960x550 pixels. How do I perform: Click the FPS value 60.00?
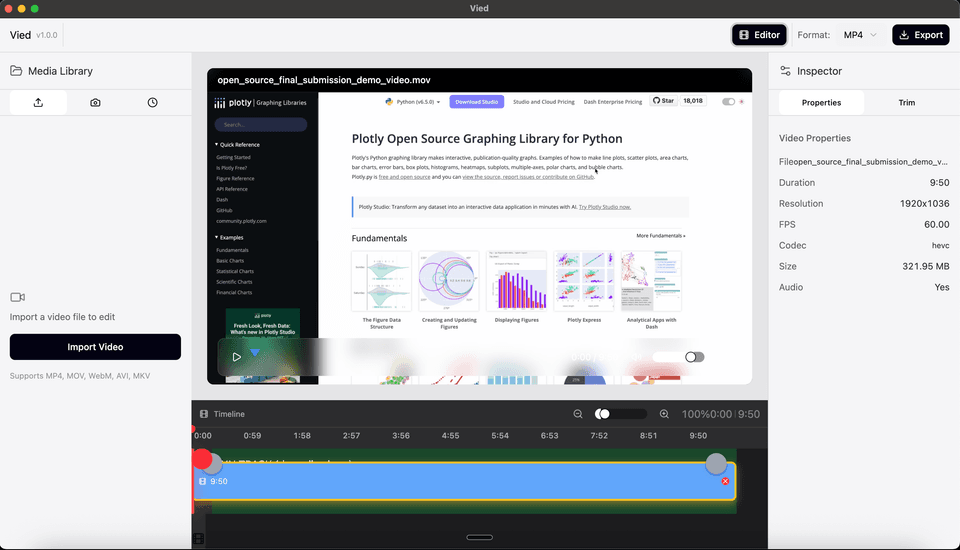(x=937, y=224)
